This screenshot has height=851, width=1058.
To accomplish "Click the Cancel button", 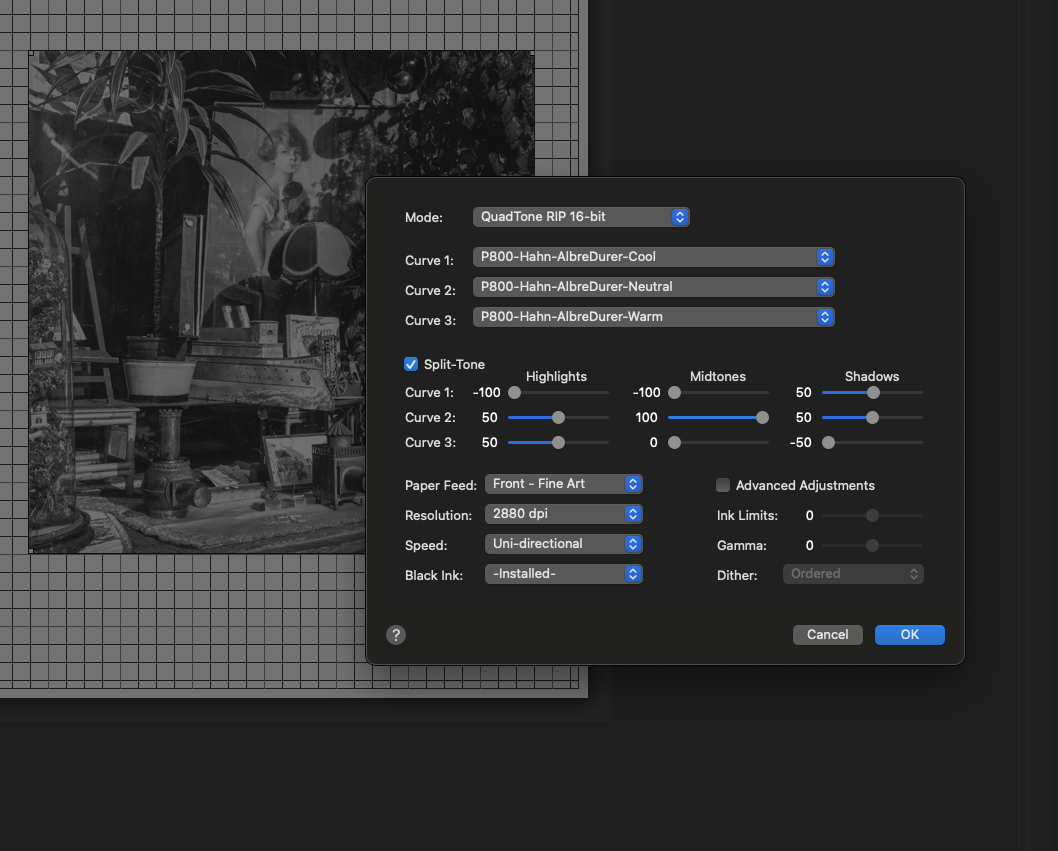I will click(x=827, y=635).
